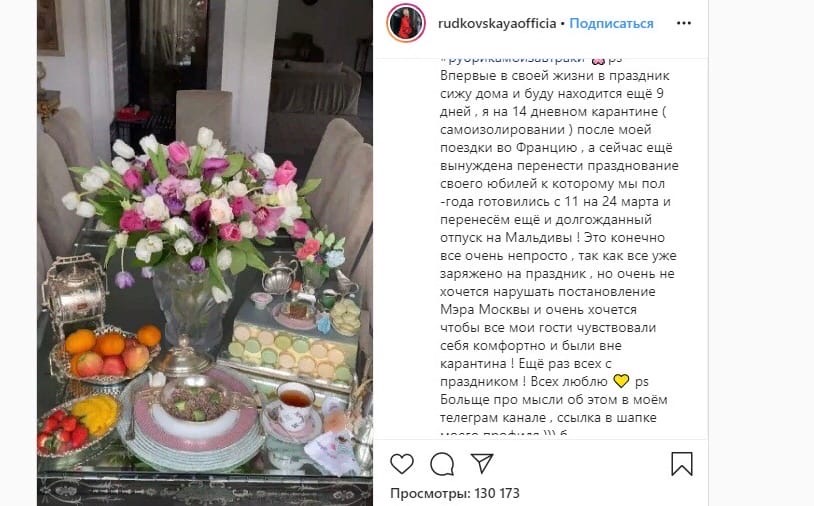This screenshot has width=814, height=506.
Task: Share the post with the paper plane icon
Action: click(x=482, y=463)
